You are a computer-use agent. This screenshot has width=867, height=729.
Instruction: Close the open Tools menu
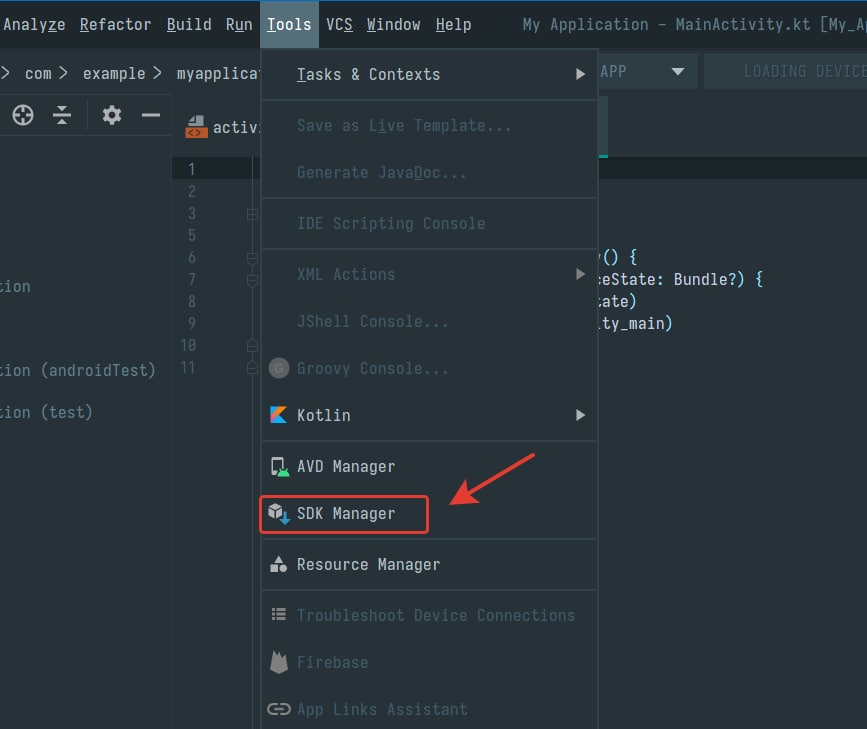(289, 25)
